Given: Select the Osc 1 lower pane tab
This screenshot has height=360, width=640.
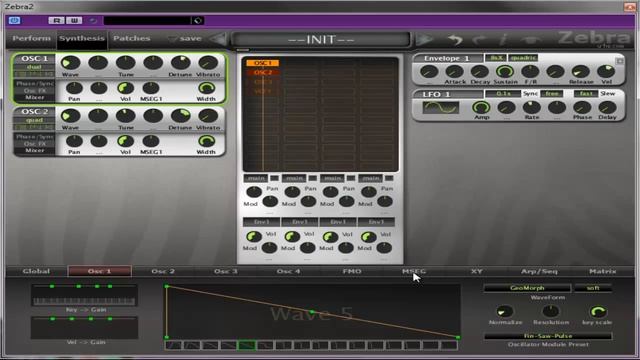Looking at the screenshot, I should click(100, 271).
